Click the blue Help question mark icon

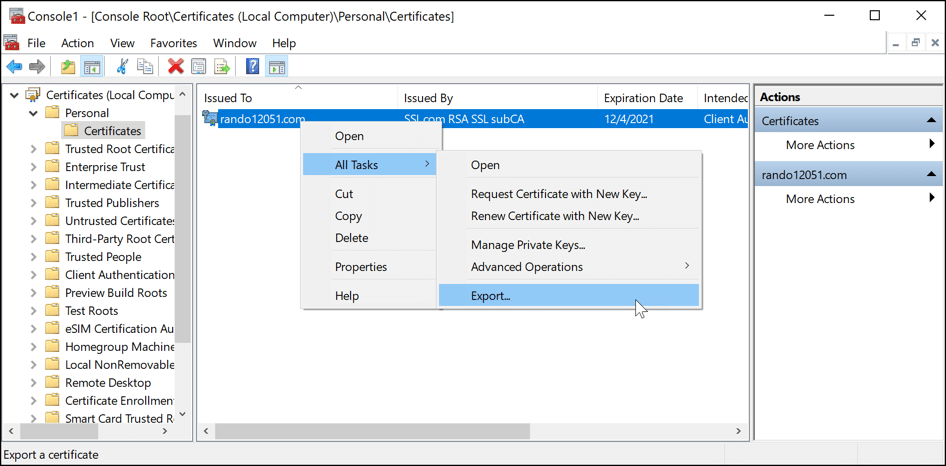tap(252, 67)
